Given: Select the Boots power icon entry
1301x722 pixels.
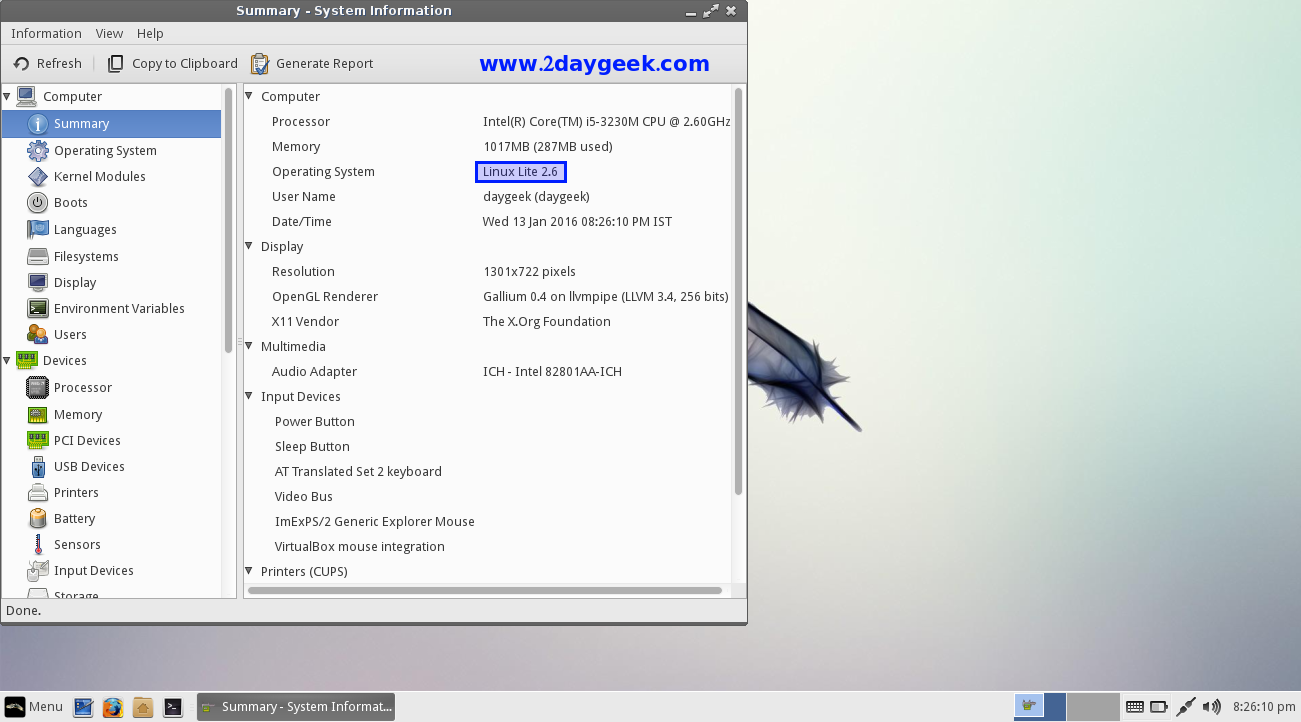Looking at the screenshot, I should coord(38,203).
